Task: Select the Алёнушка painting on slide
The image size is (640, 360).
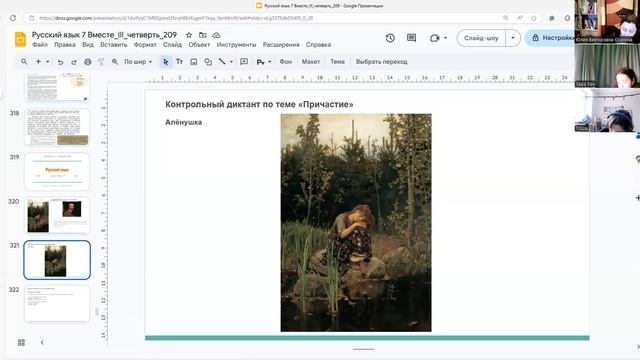Action: 356,222
